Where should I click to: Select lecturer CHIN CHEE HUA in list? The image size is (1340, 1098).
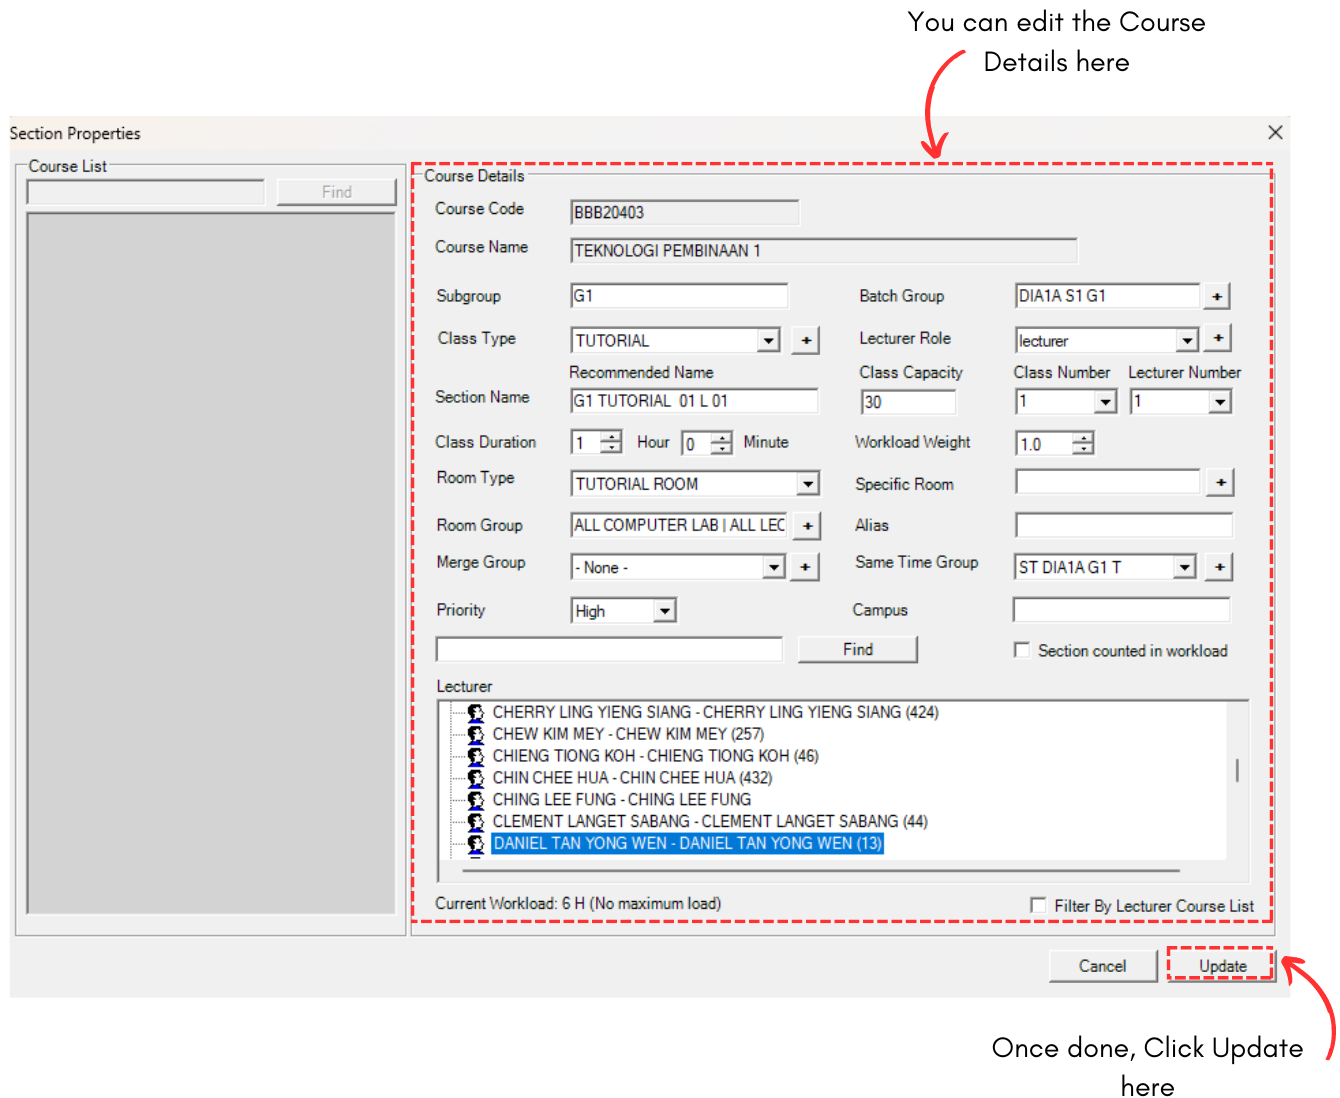[x=632, y=778]
